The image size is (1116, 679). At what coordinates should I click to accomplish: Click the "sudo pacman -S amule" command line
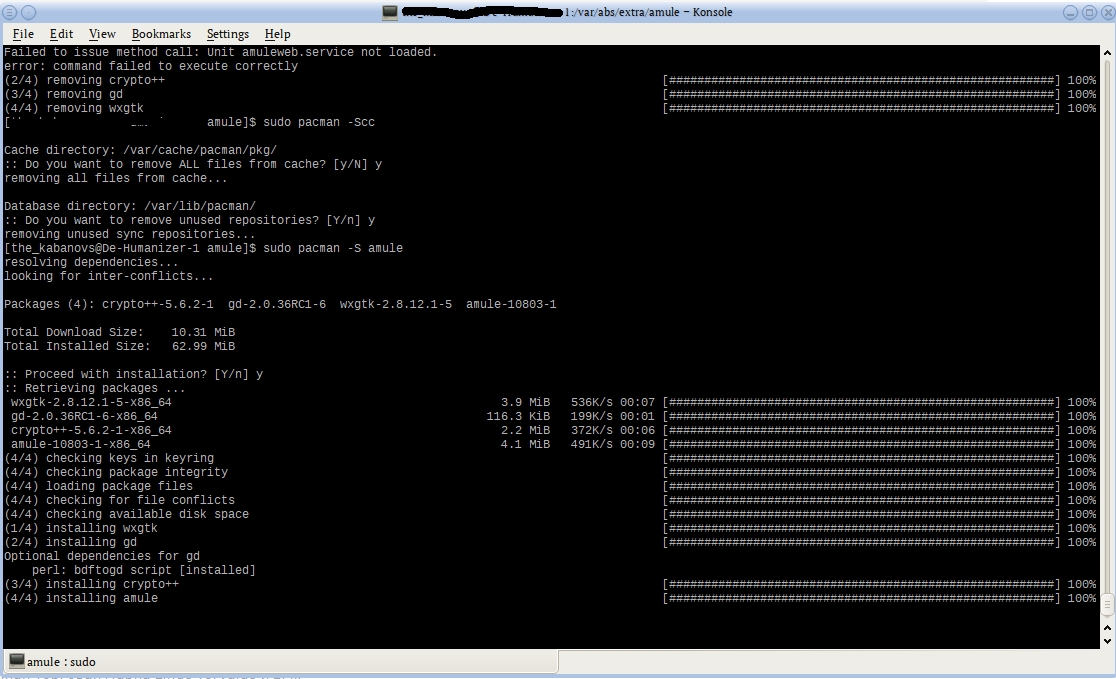point(332,248)
